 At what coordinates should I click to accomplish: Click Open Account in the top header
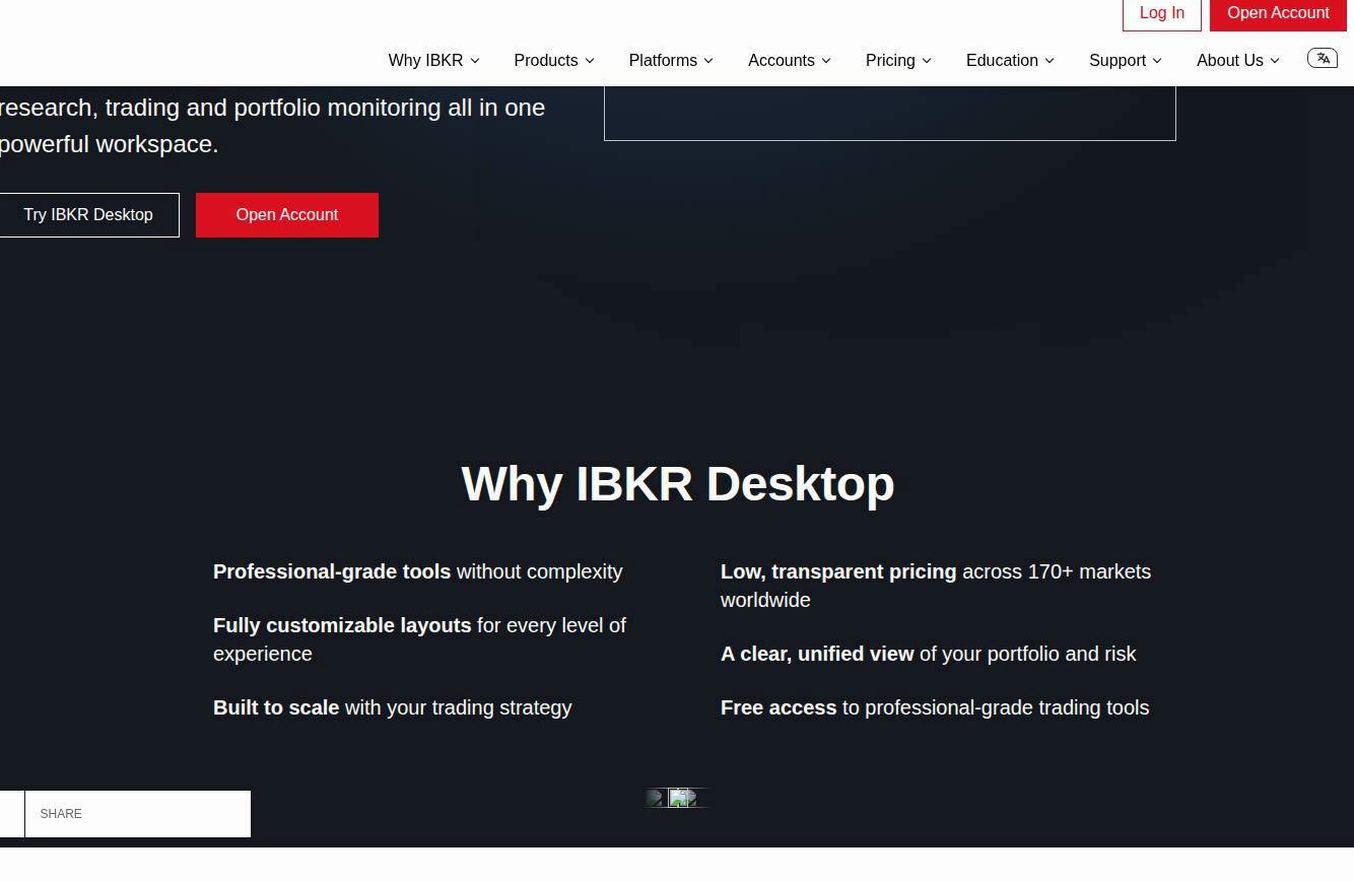(1278, 14)
